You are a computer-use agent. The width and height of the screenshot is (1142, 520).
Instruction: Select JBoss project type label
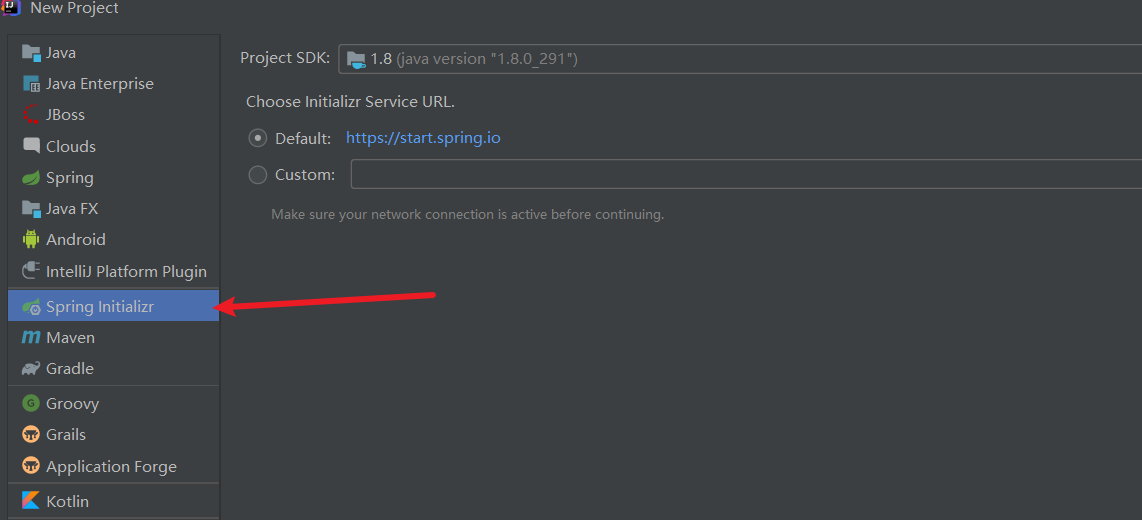pos(66,115)
